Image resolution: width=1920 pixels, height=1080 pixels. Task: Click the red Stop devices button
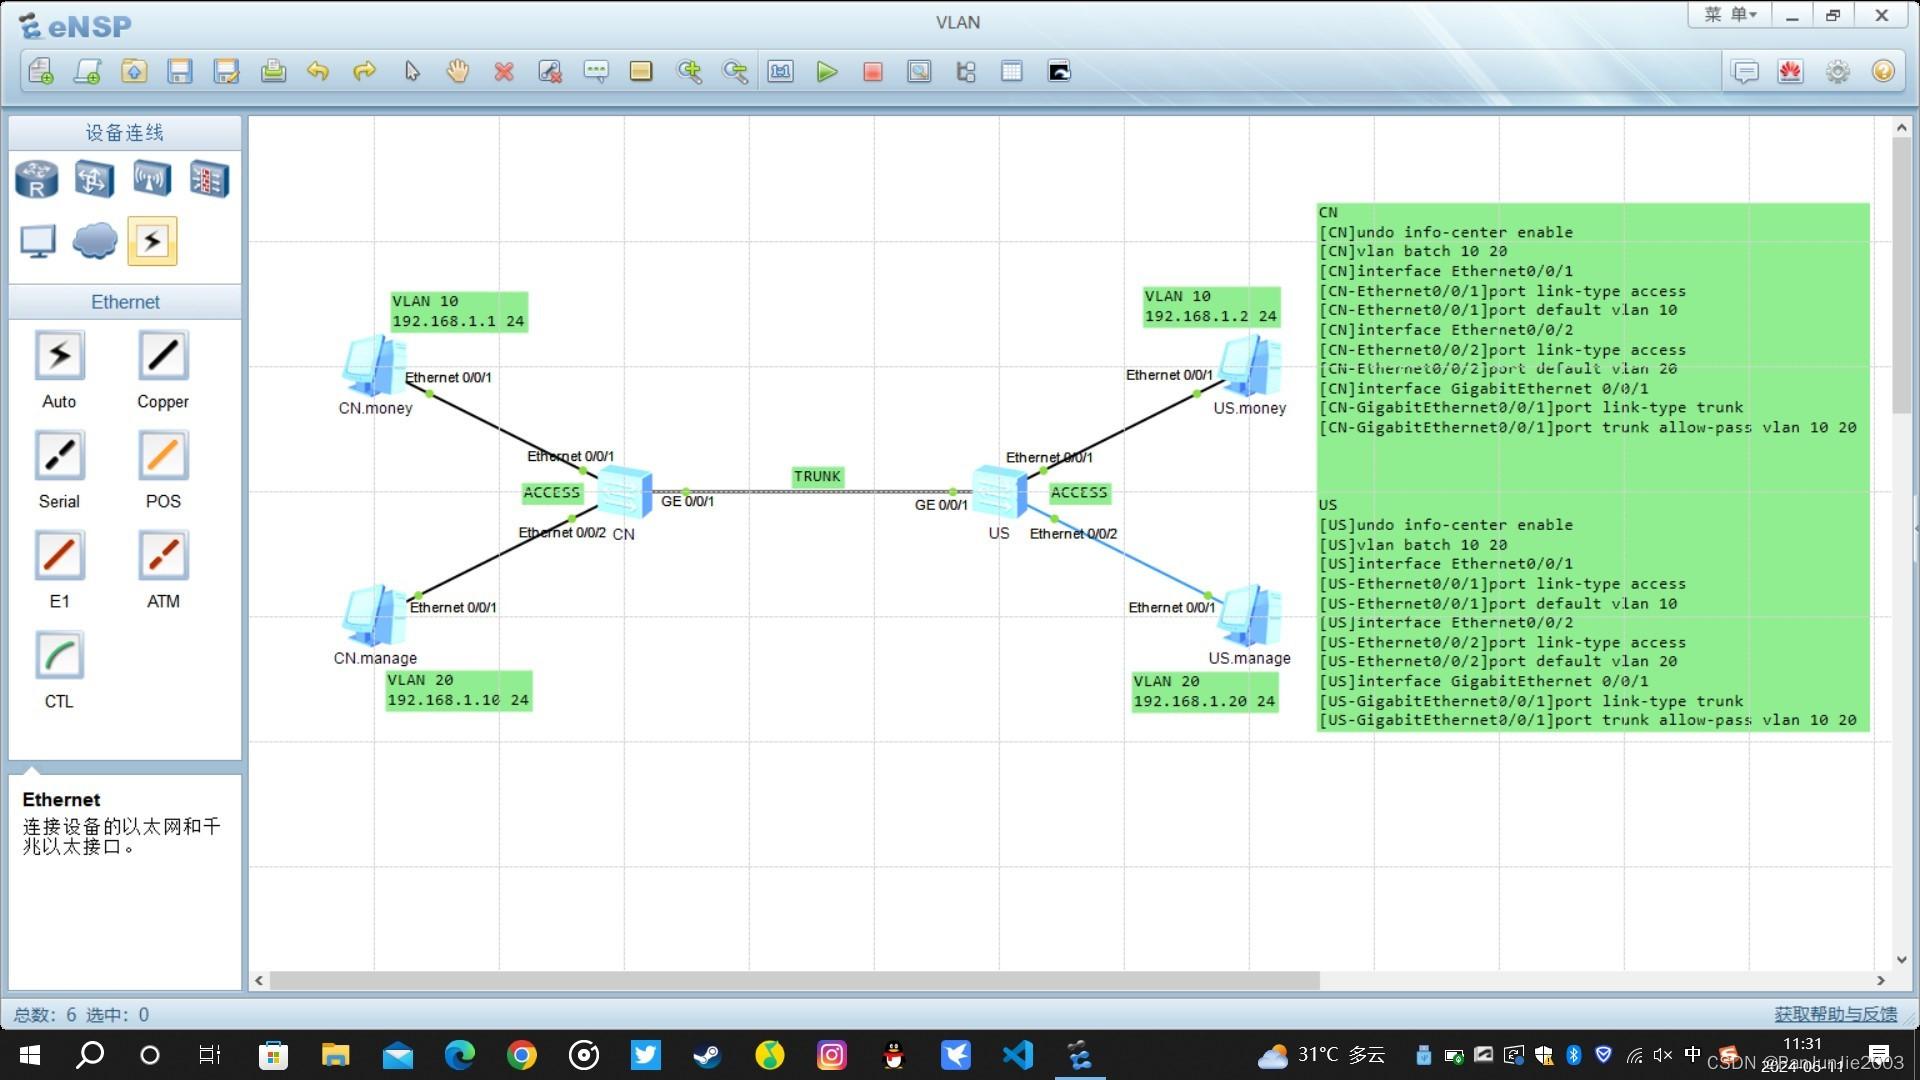click(872, 72)
